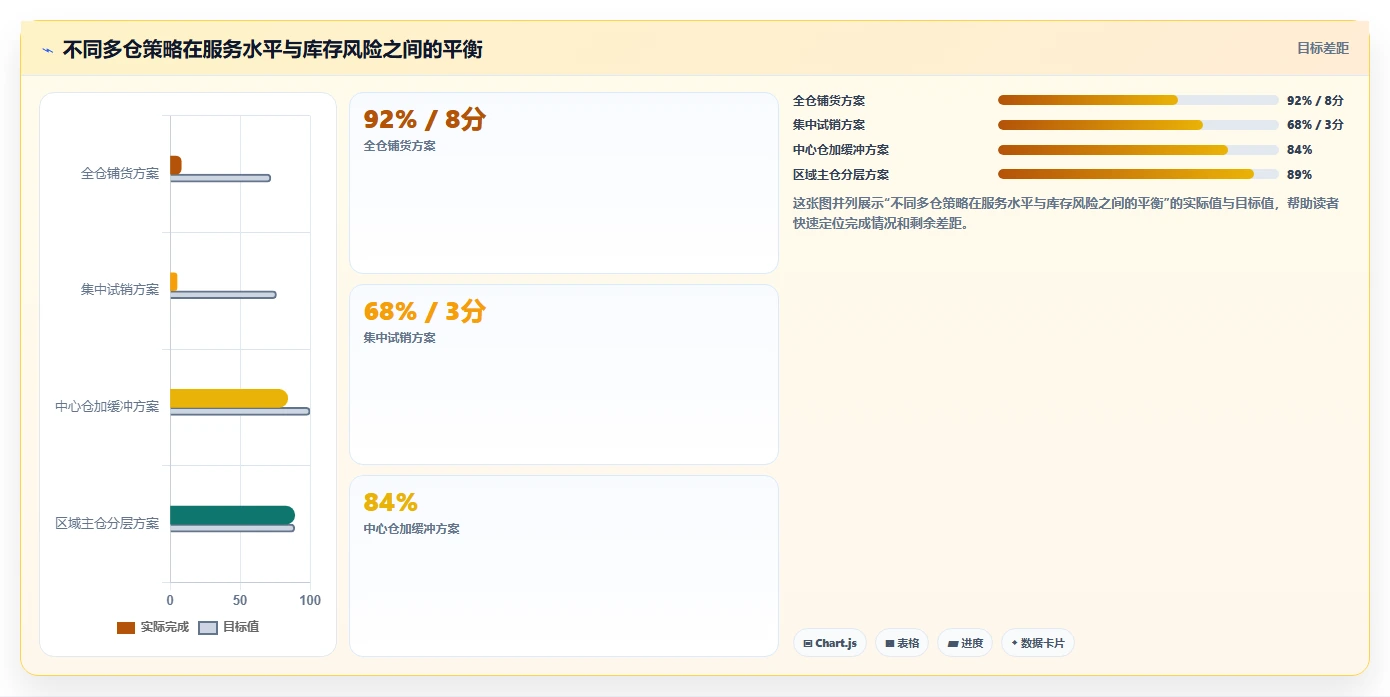1390x697 pixels.
Task: Click the 84% value in progress list
Action: [1299, 150]
